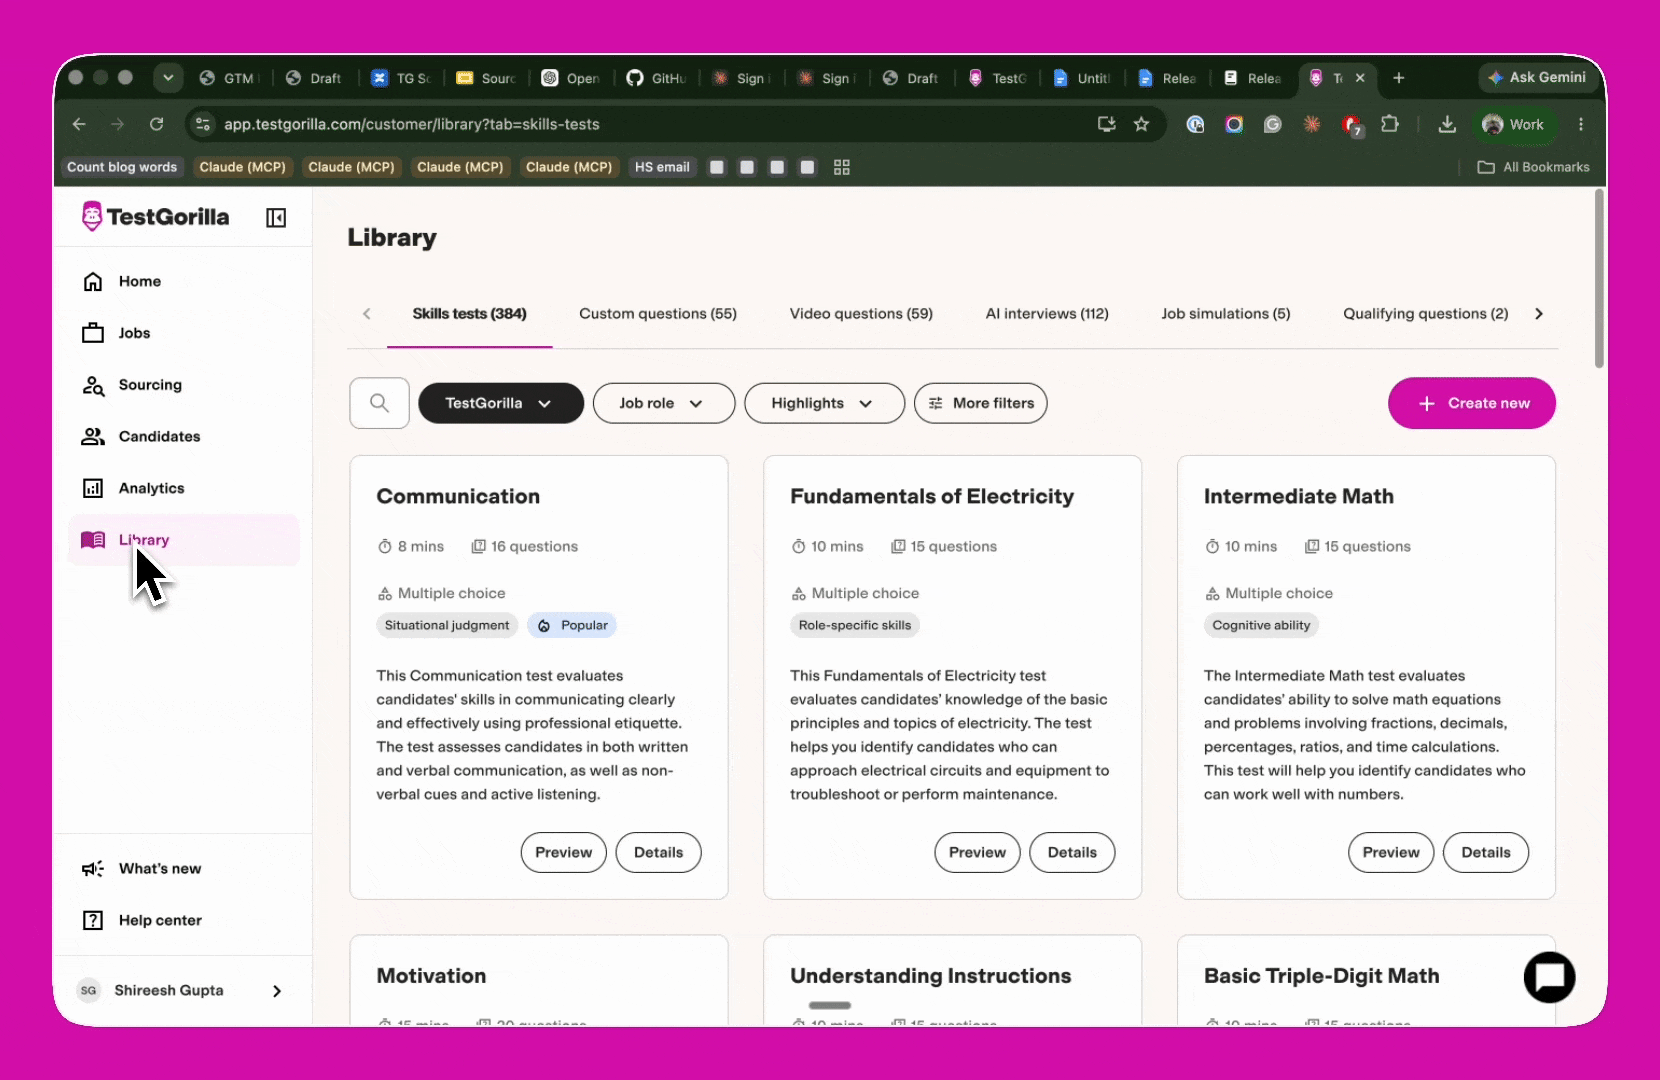Screen dimensions: 1660x1080
Task: Open the chat support bubble
Action: (1549, 977)
